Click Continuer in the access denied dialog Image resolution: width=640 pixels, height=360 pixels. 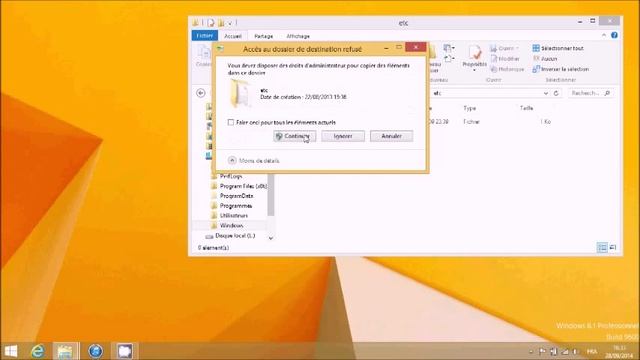click(295, 136)
